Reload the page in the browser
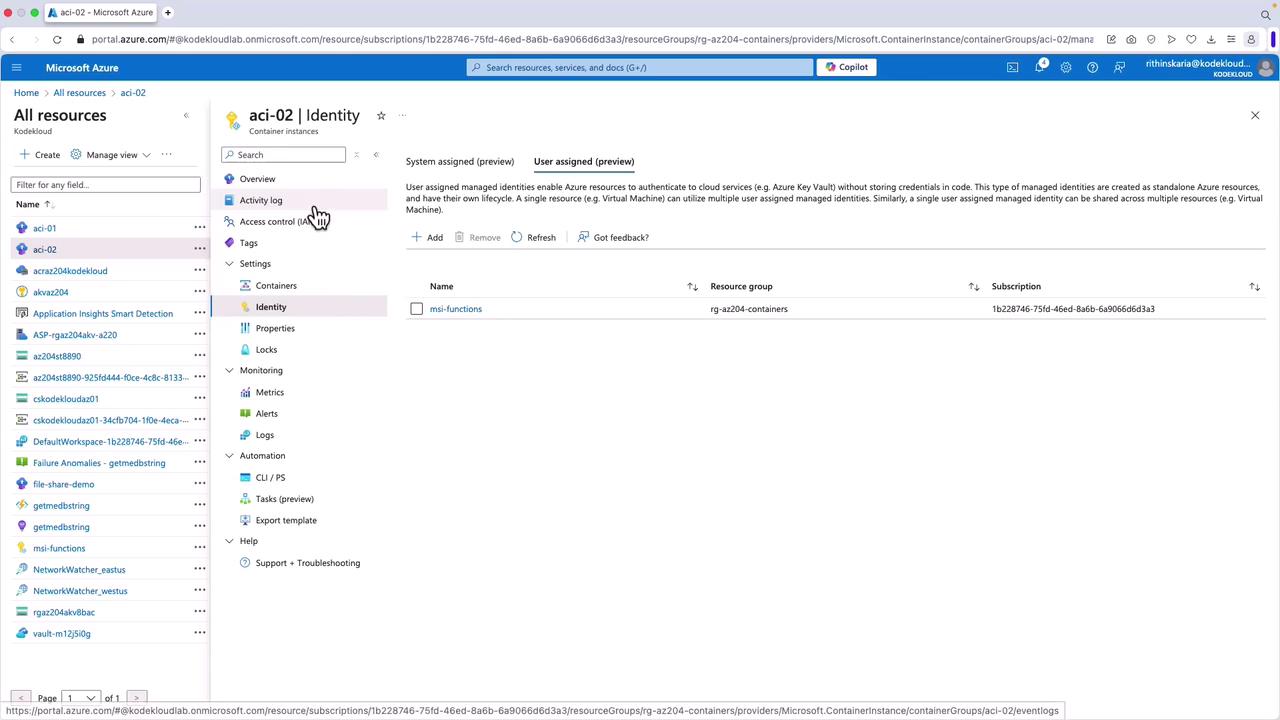Viewport: 1280px width, 720px height. (57, 39)
